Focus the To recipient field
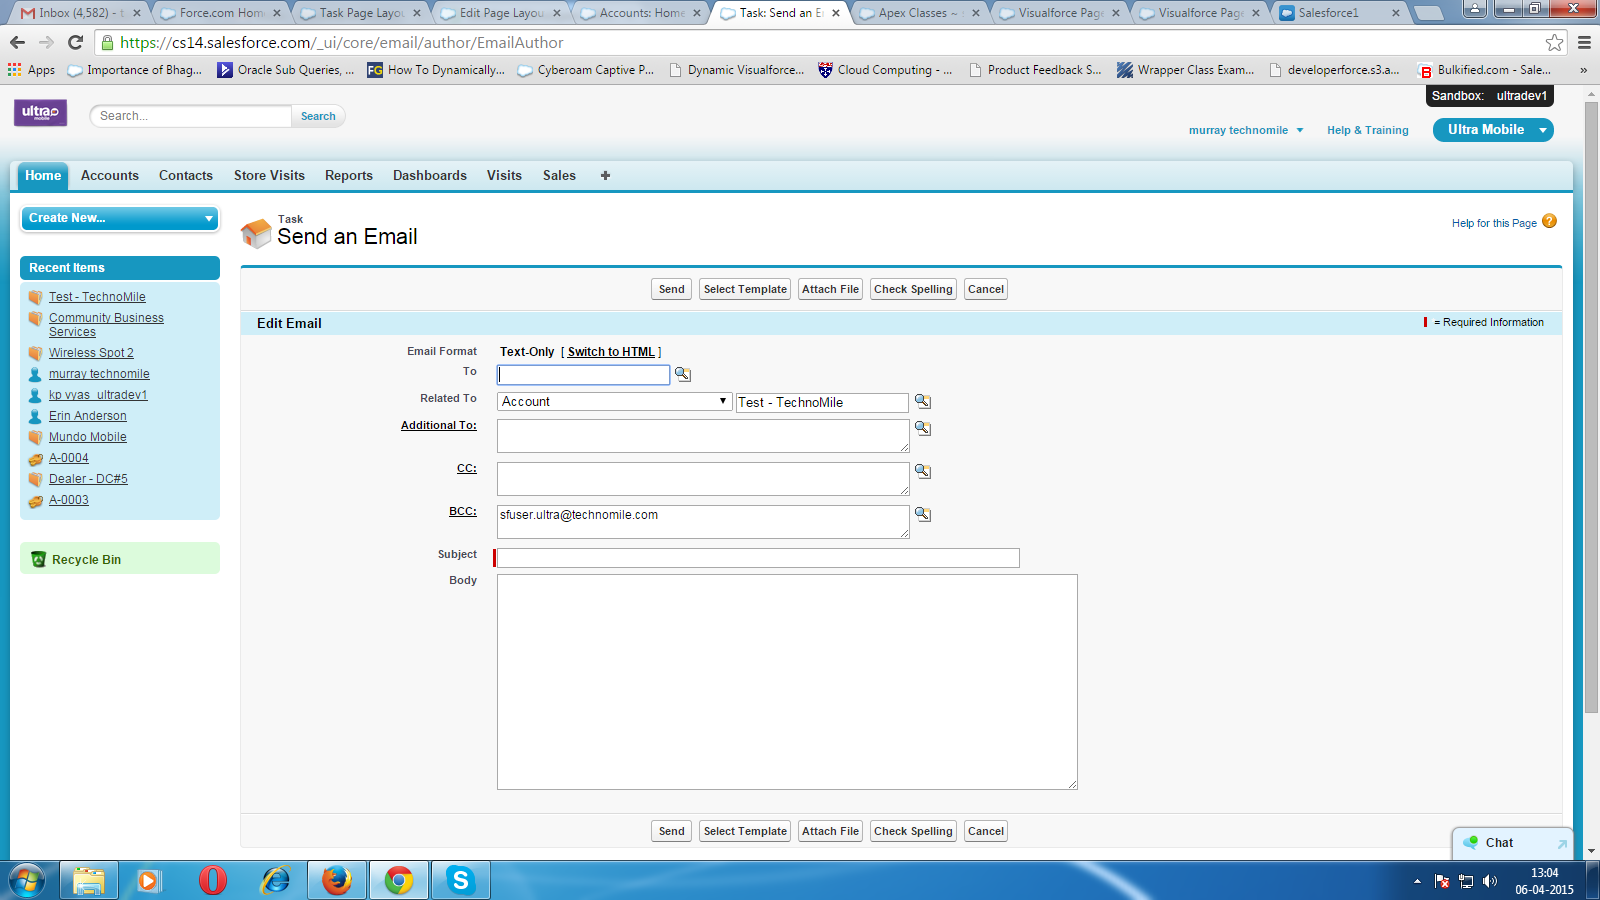The height and width of the screenshot is (900, 1600). pos(584,375)
